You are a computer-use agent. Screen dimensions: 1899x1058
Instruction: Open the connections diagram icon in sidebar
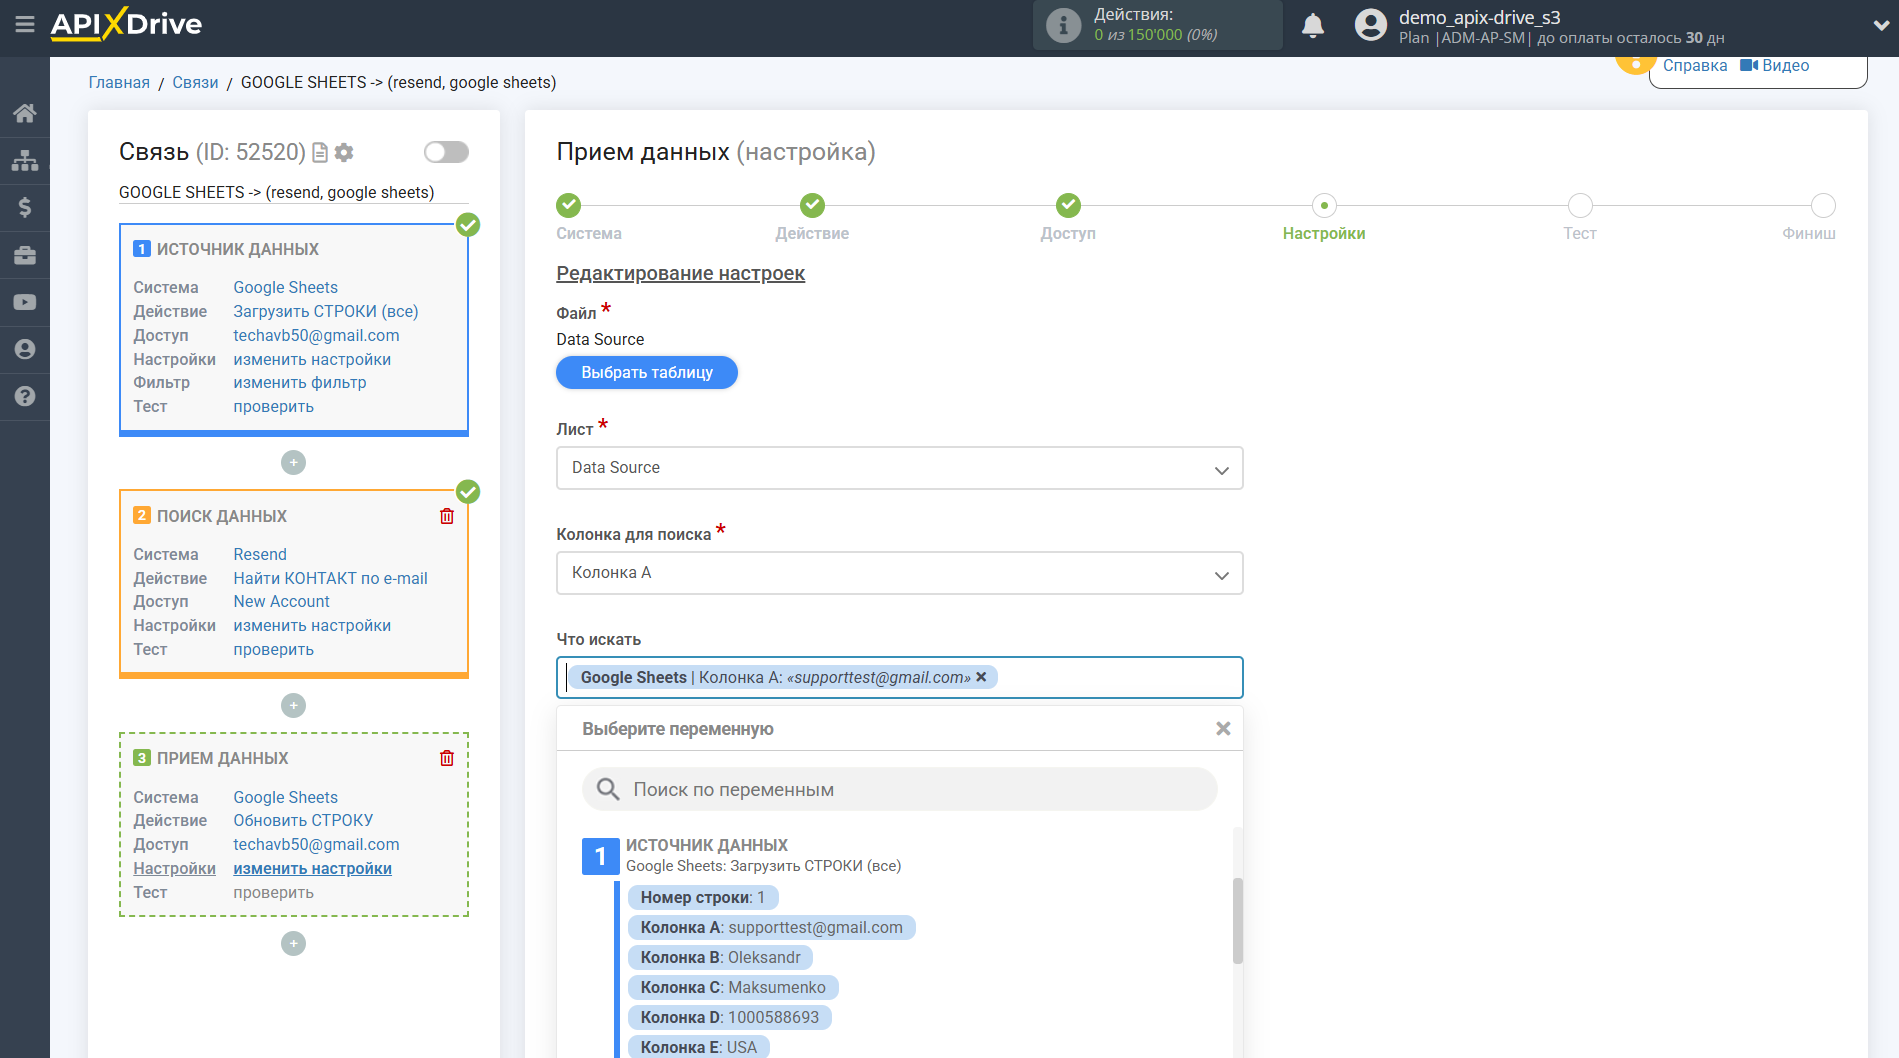point(25,160)
